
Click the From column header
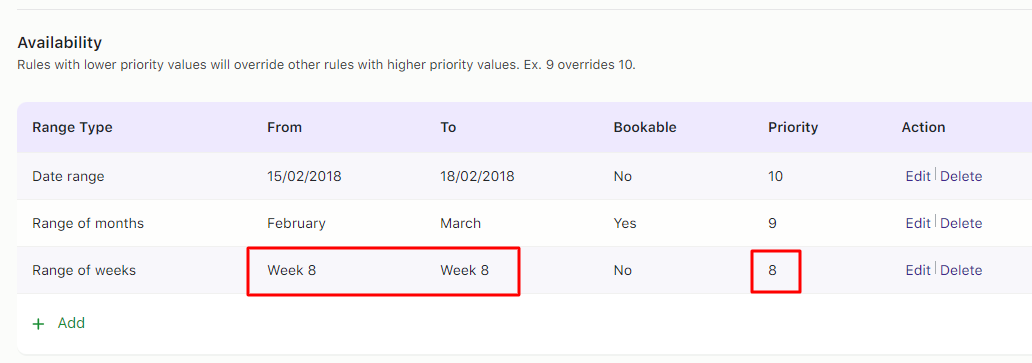click(x=284, y=128)
